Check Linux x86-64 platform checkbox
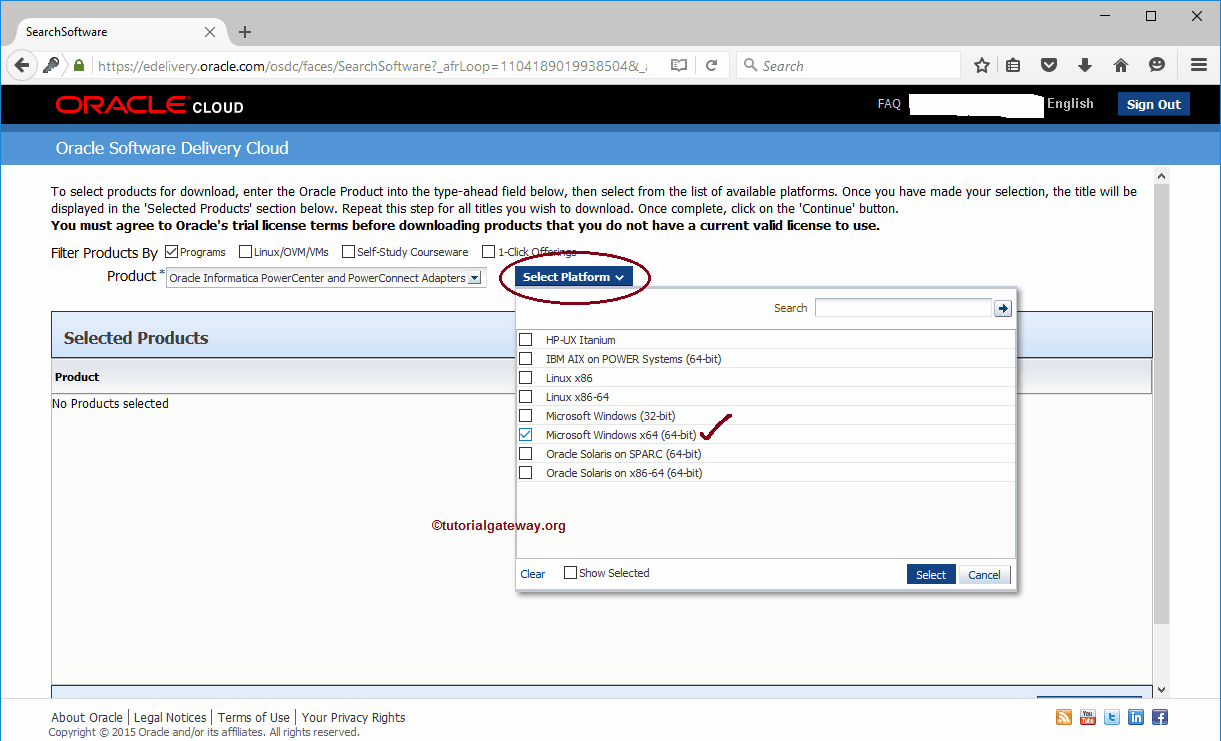This screenshot has height=741, width=1221. [x=526, y=397]
